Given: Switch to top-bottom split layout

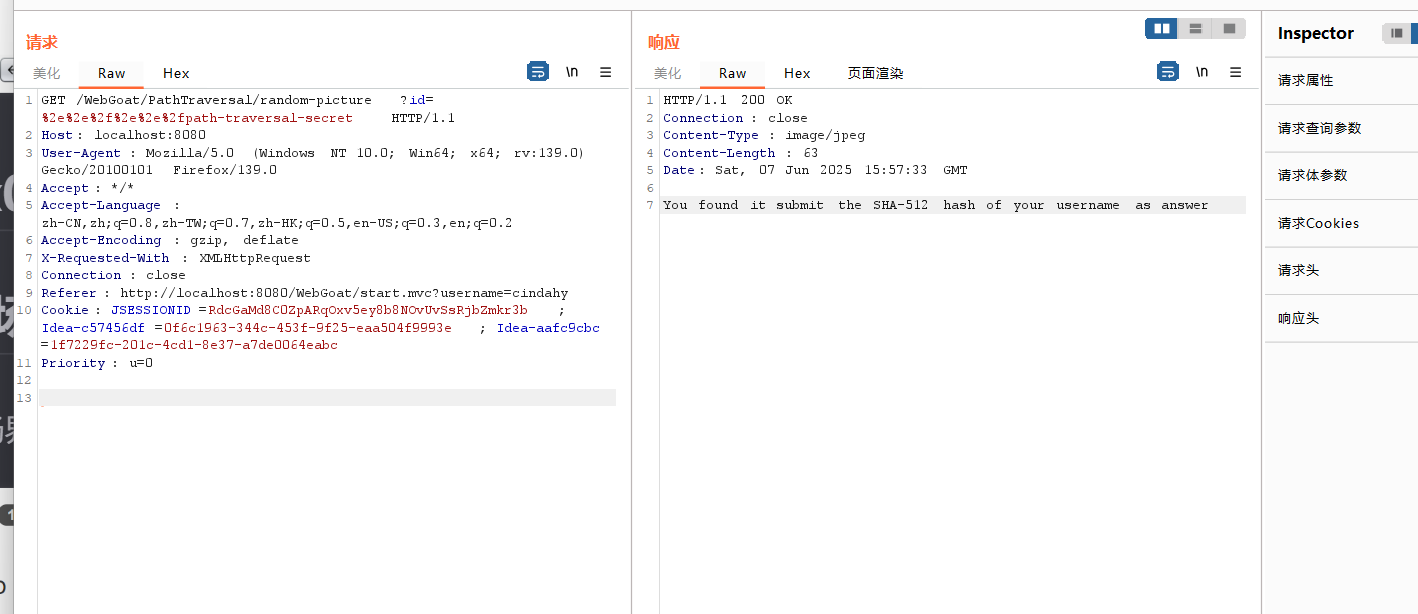Looking at the screenshot, I should point(1195,29).
